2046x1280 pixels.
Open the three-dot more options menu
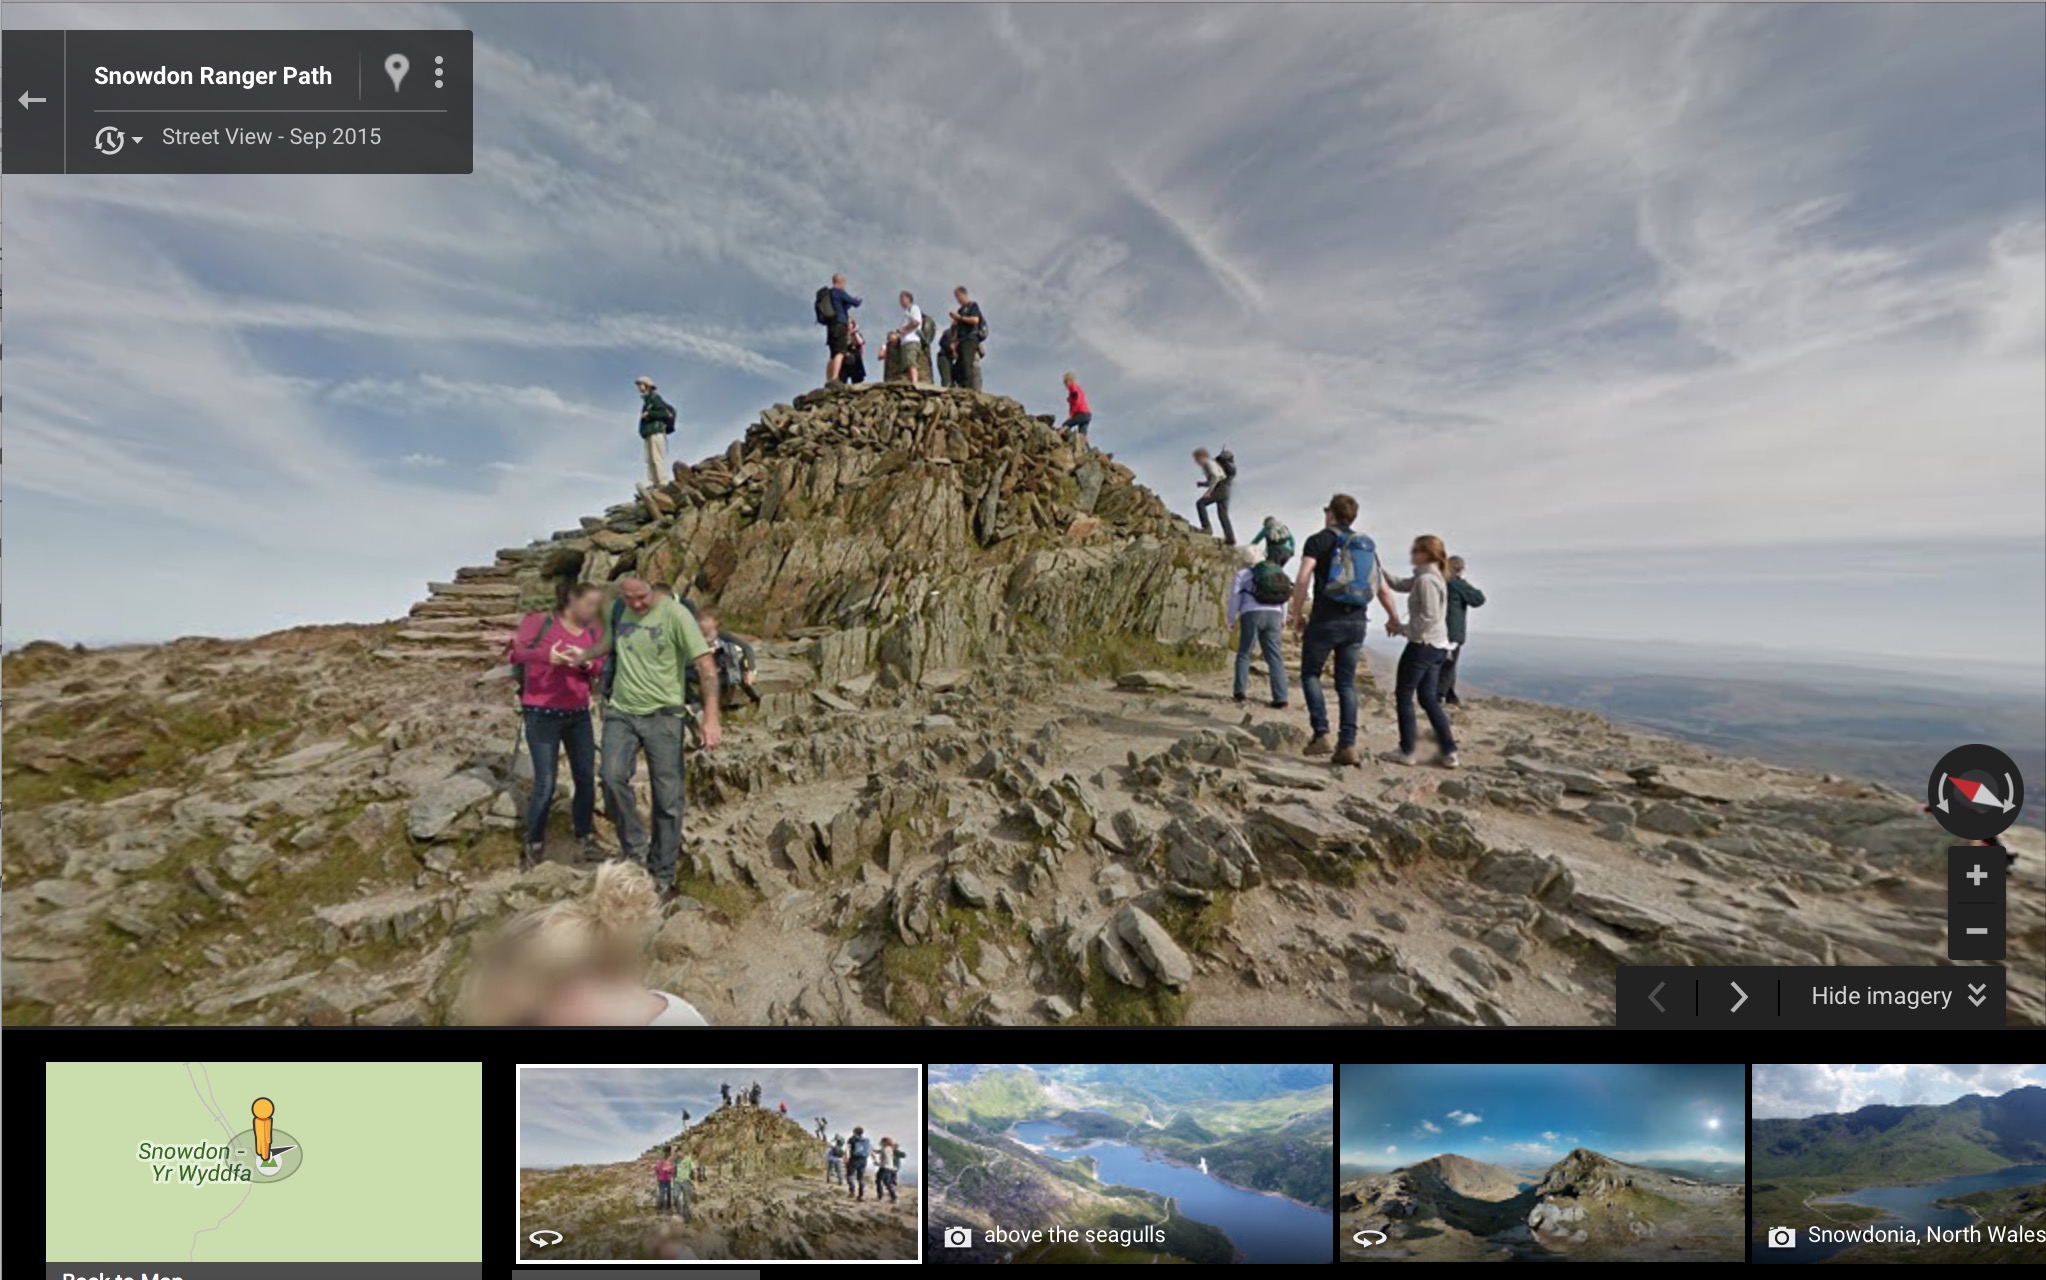click(439, 72)
